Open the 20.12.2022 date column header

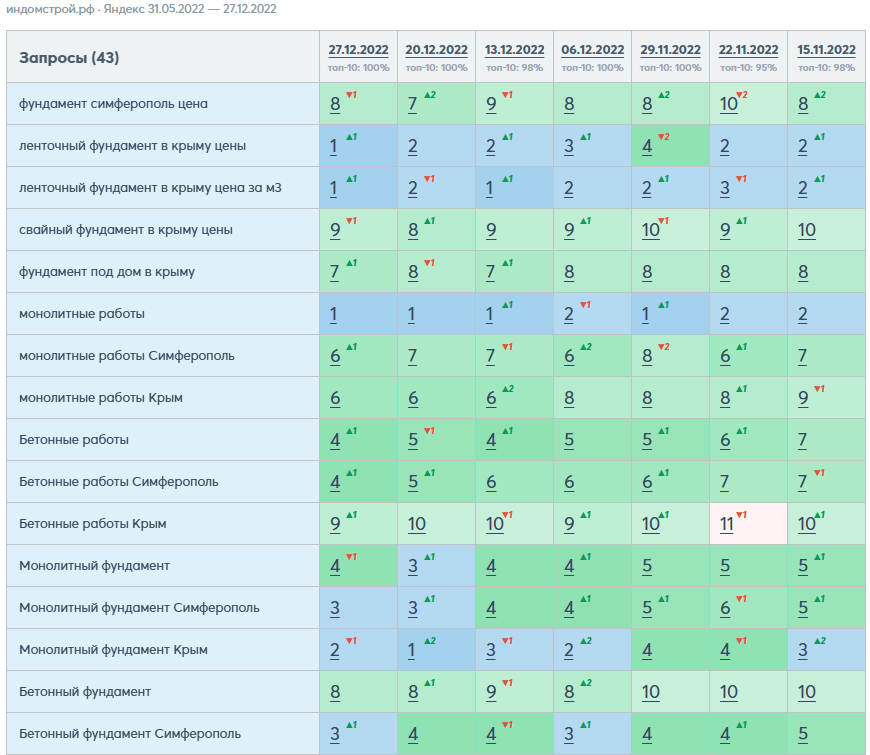pyautogui.click(x=436, y=50)
